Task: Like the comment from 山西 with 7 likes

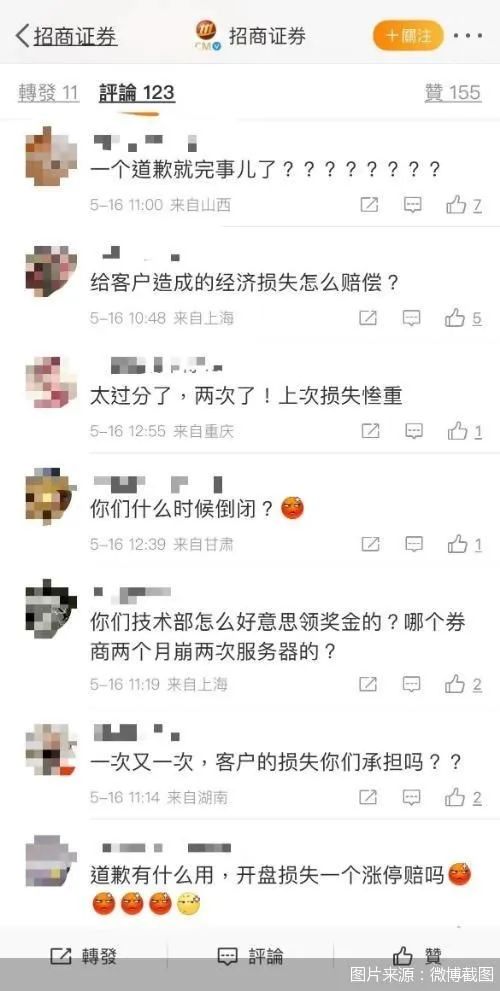Action: (463, 204)
